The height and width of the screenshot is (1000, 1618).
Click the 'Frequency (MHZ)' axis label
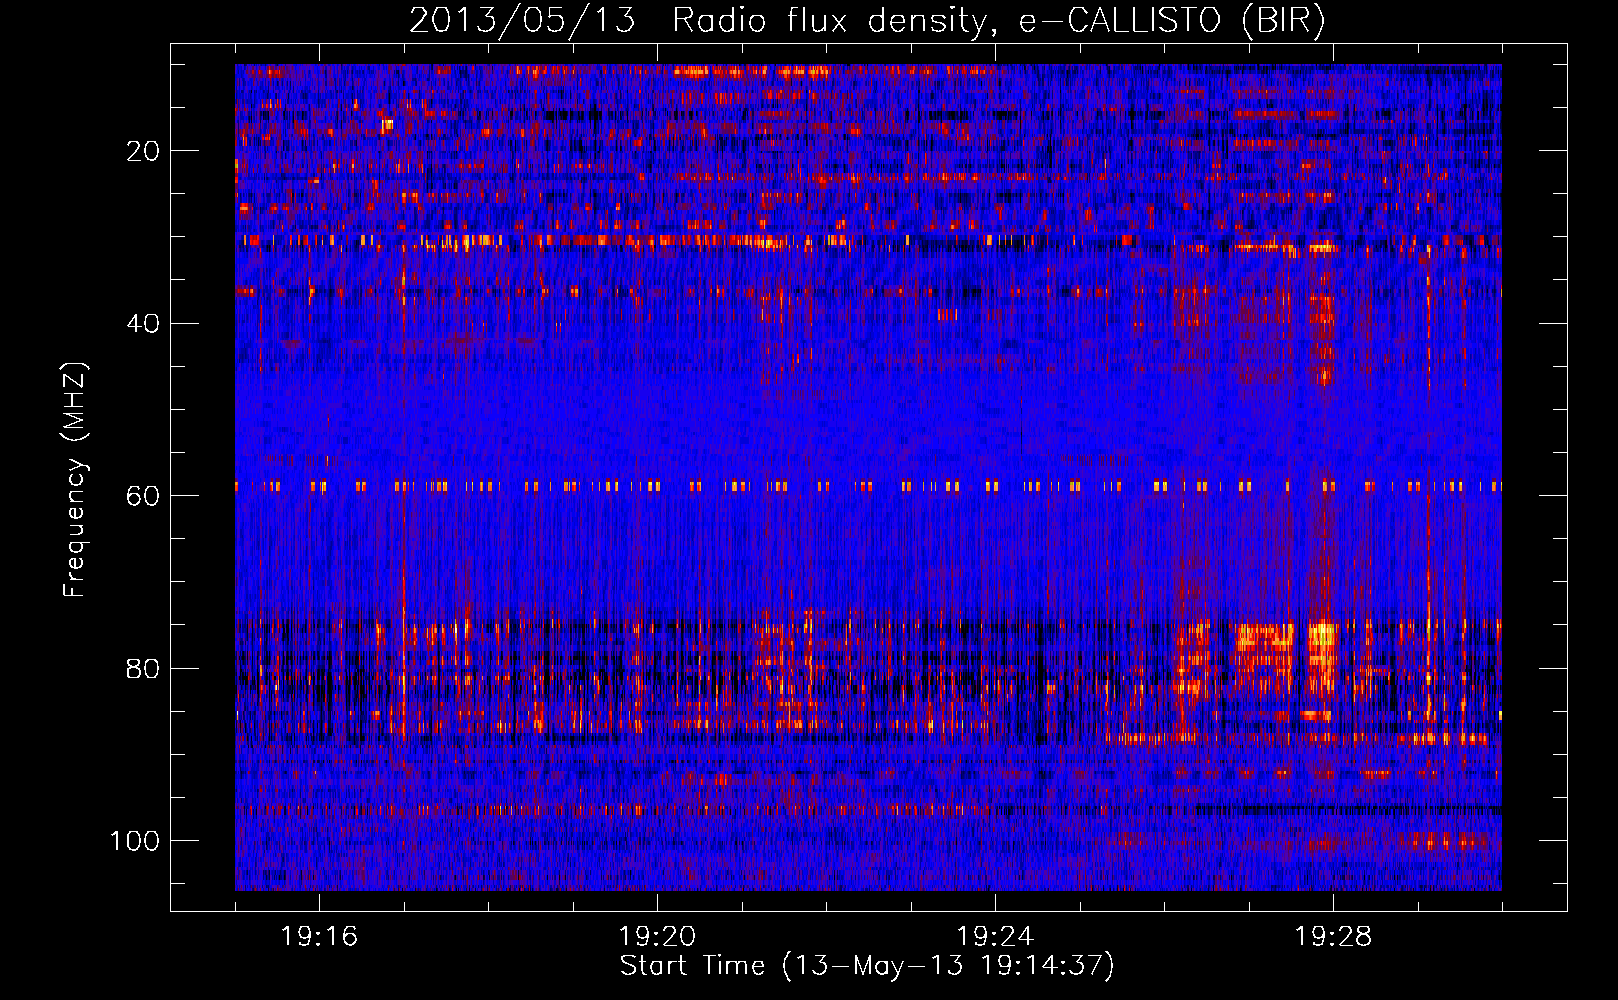coord(75,480)
